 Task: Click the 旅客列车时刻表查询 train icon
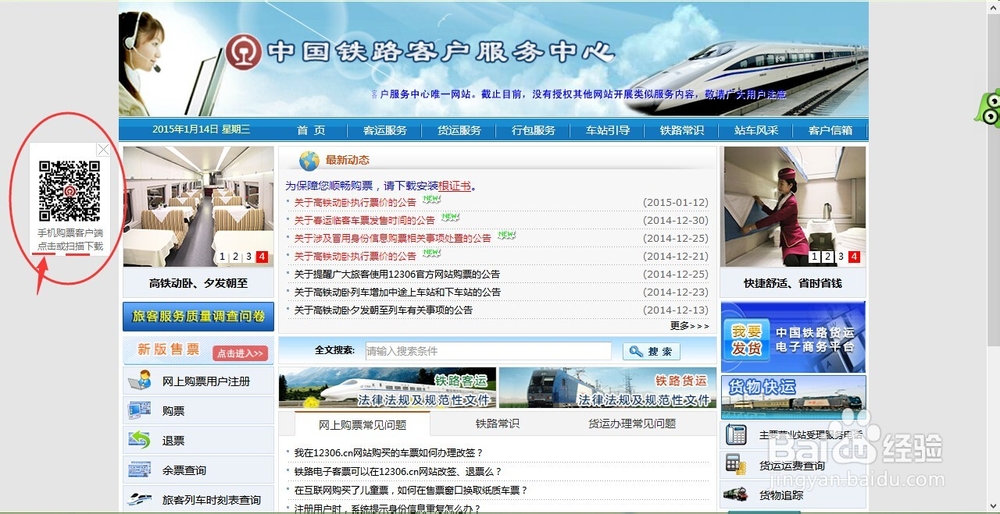pyautogui.click(x=140, y=499)
